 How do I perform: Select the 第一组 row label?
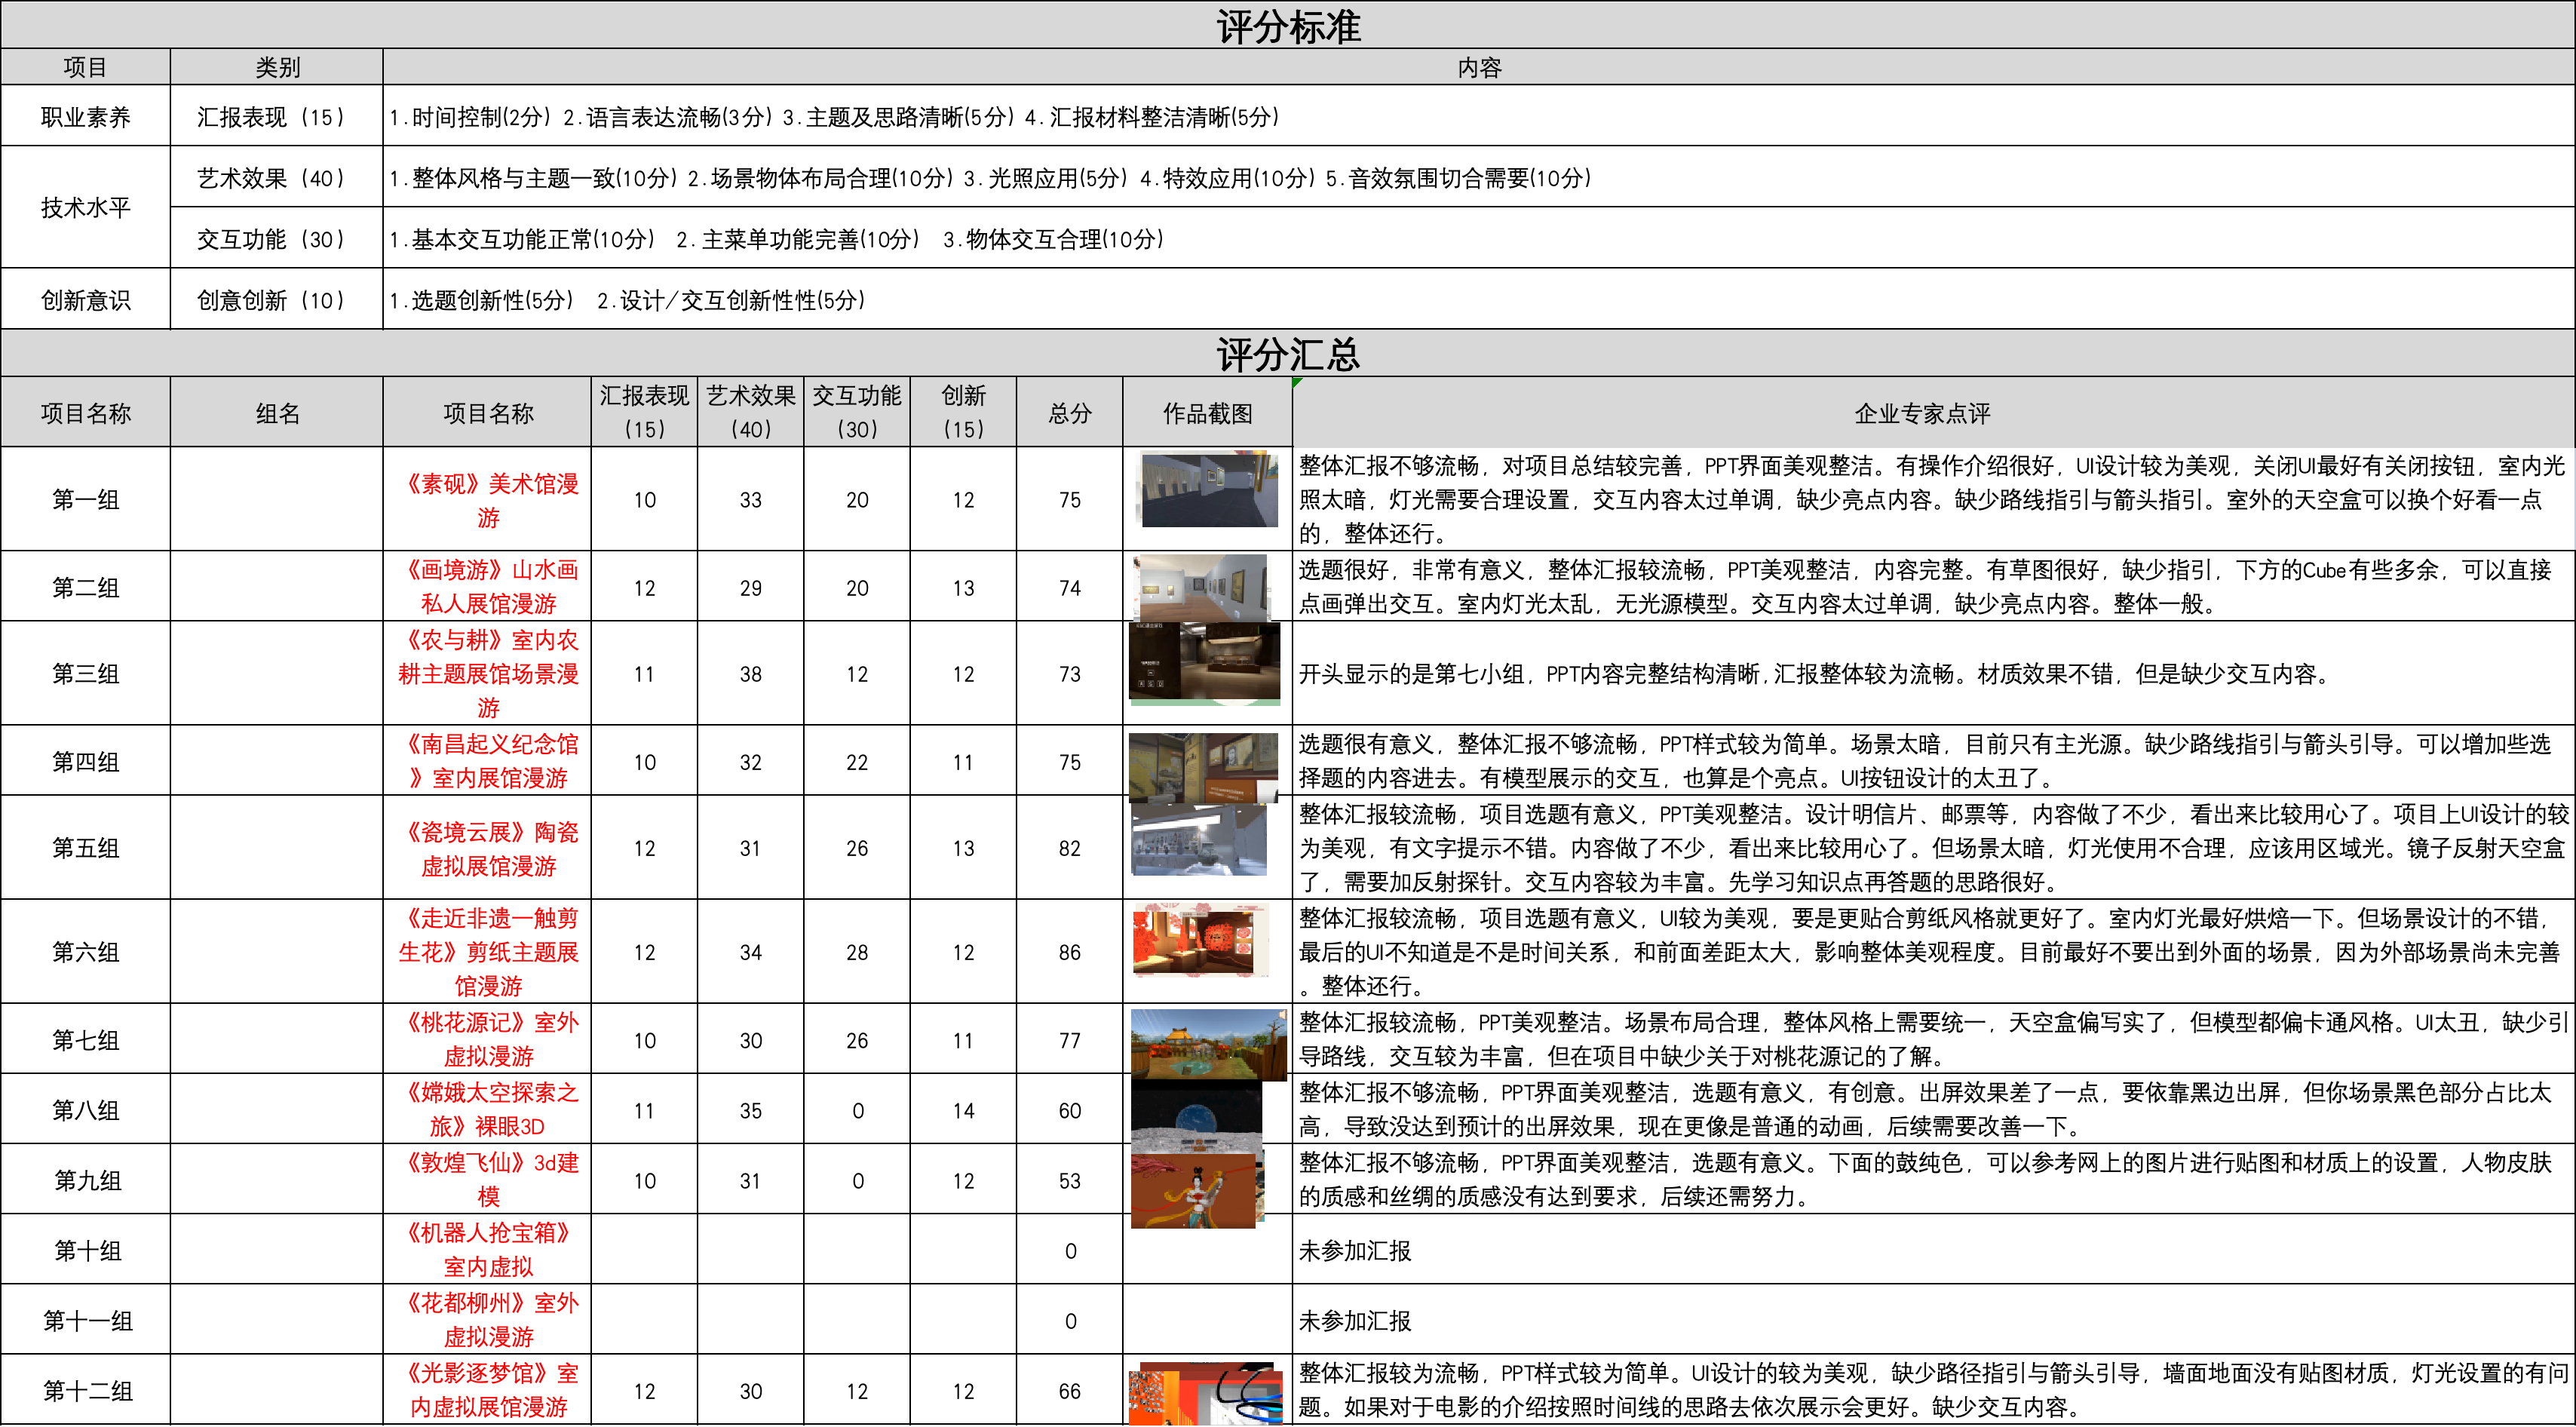[x=86, y=499]
